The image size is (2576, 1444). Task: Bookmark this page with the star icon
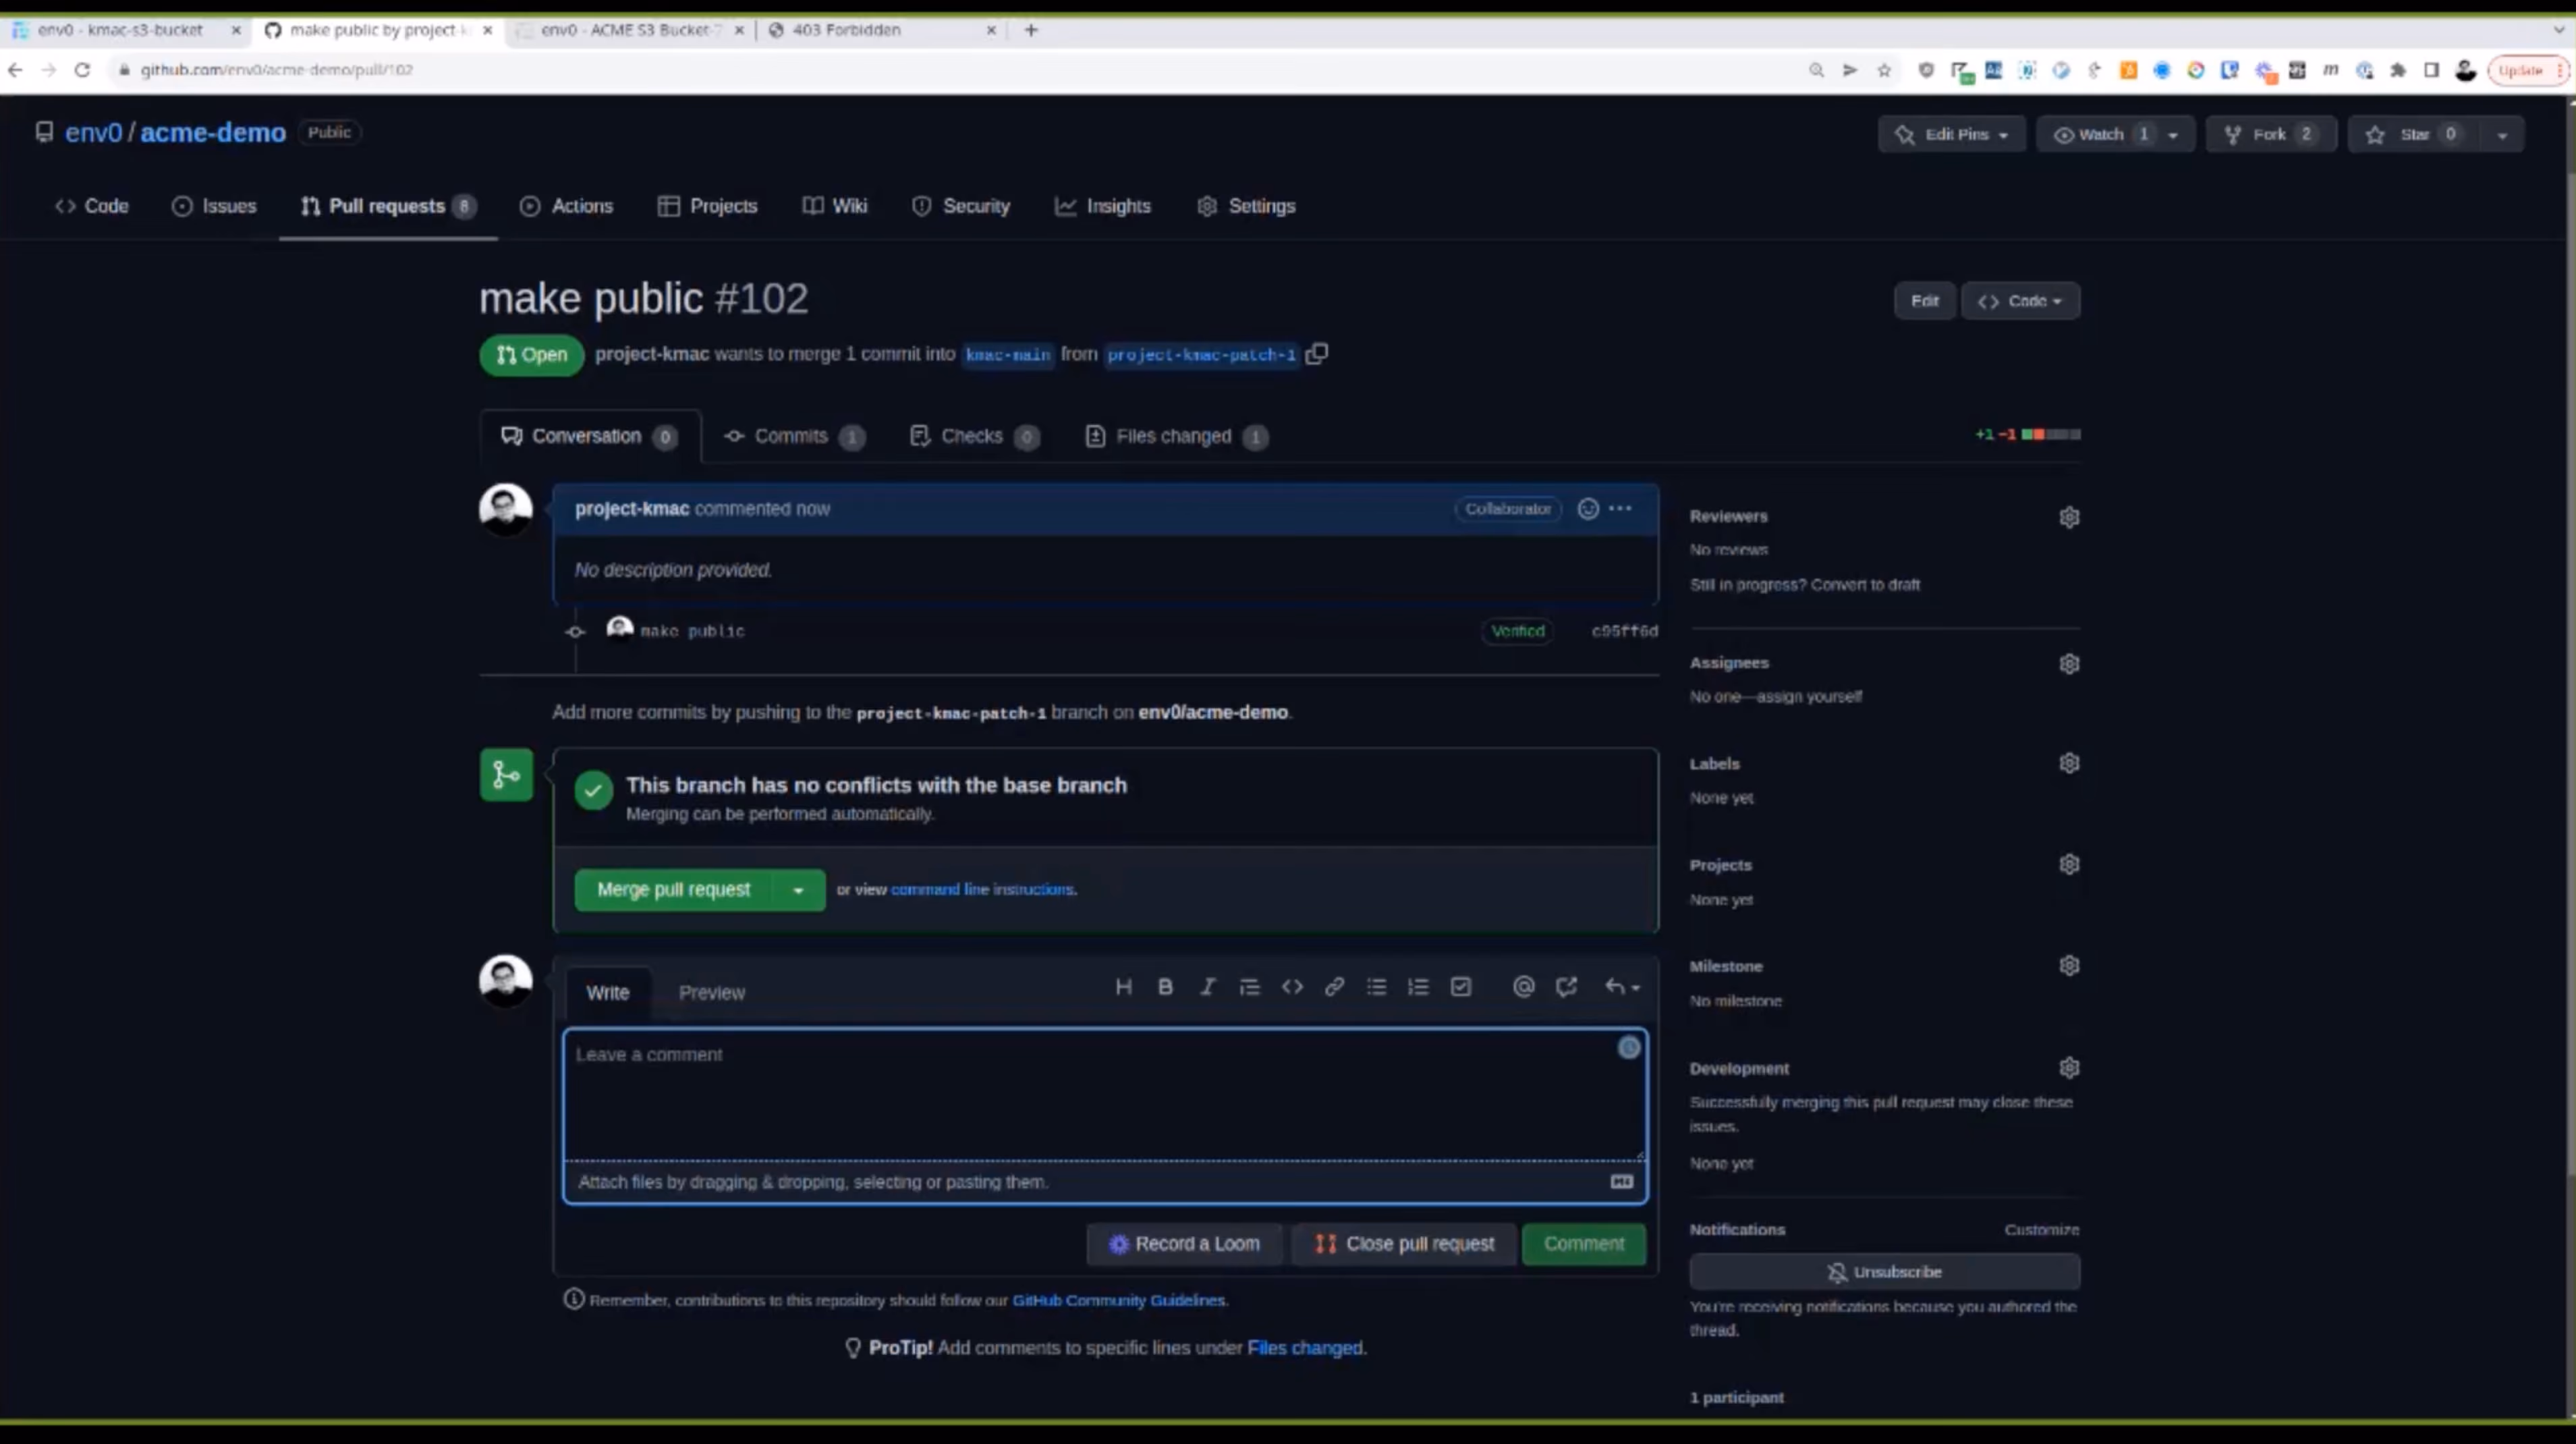[x=1884, y=70]
